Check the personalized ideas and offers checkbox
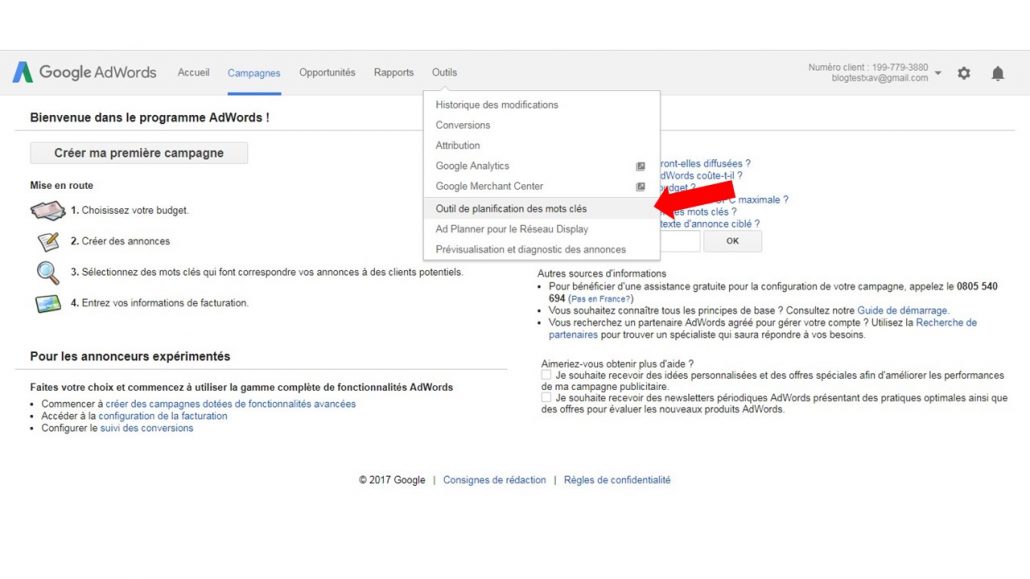The height and width of the screenshot is (579, 1030). coord(546,375)
